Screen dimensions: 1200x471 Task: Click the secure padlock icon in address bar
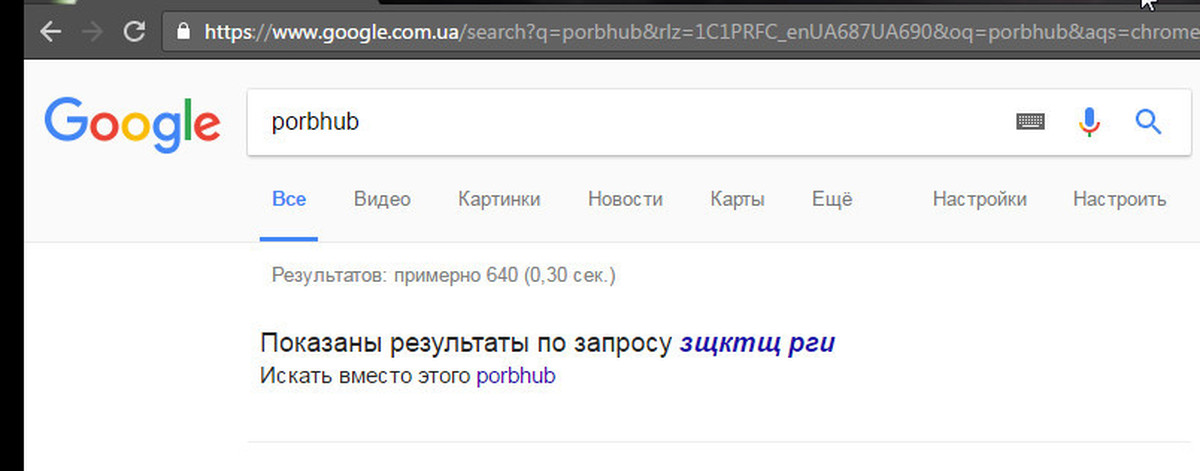click(182, 31)
